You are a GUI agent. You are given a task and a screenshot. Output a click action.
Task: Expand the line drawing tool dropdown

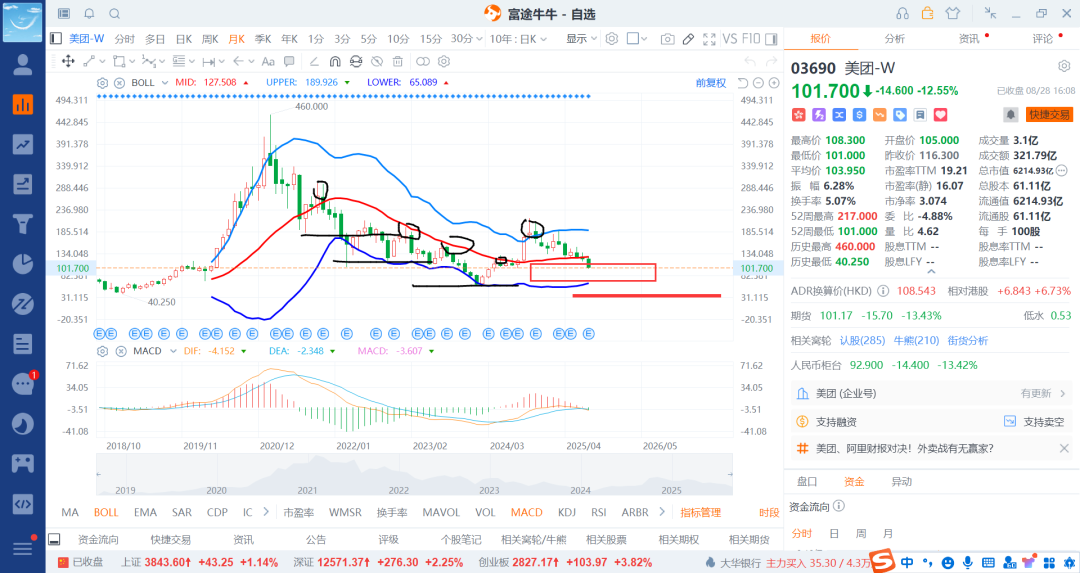103,61
